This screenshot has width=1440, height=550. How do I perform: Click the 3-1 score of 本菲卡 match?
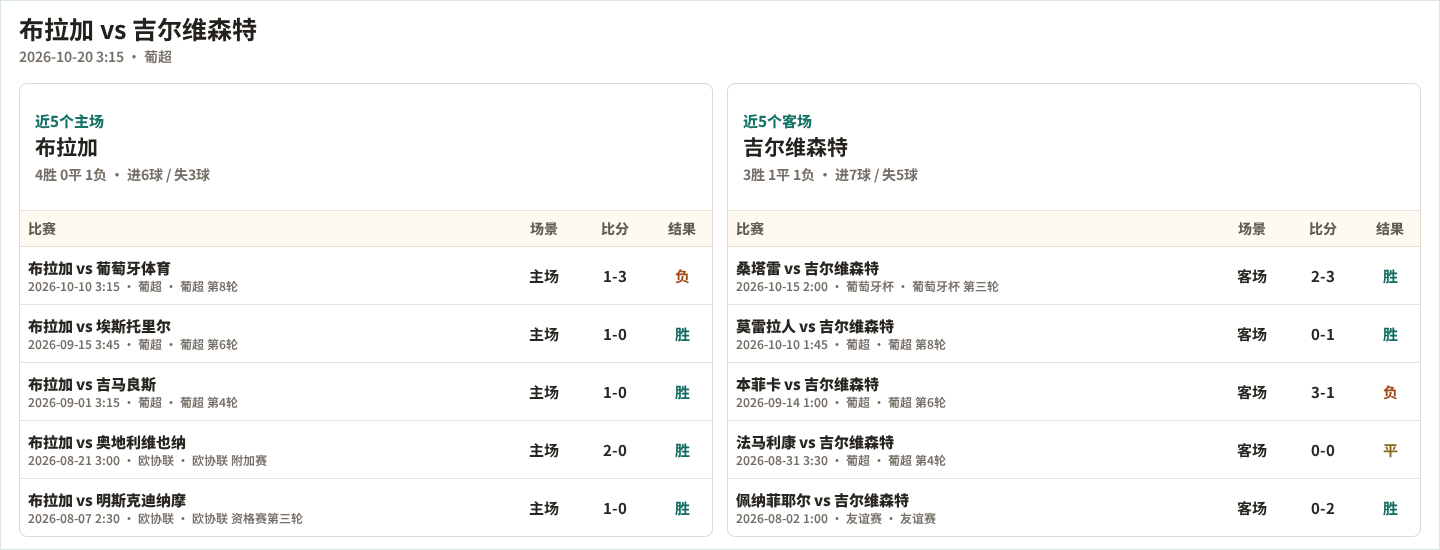pos(1323,392)
